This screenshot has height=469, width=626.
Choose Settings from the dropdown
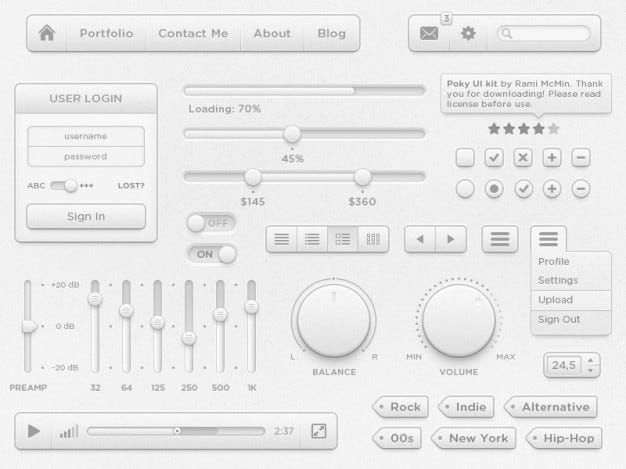(558, 280)
